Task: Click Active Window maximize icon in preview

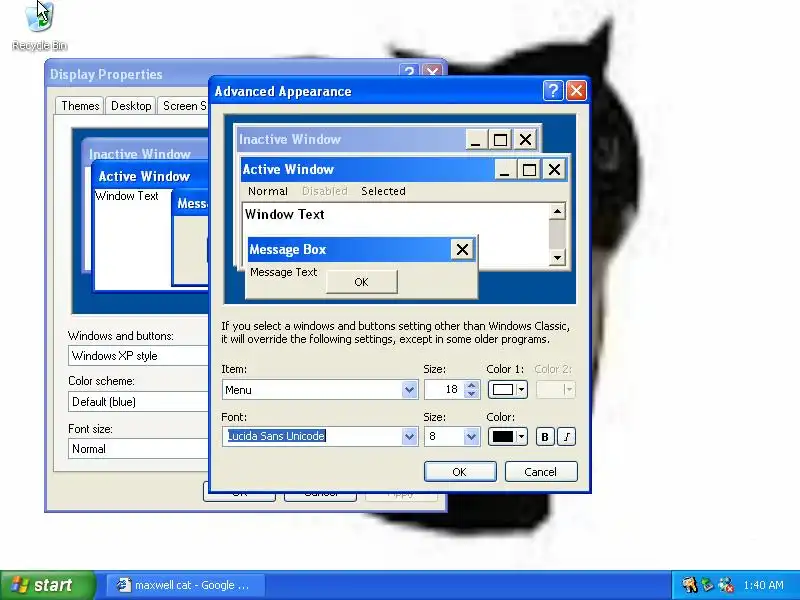Action: 529,169
